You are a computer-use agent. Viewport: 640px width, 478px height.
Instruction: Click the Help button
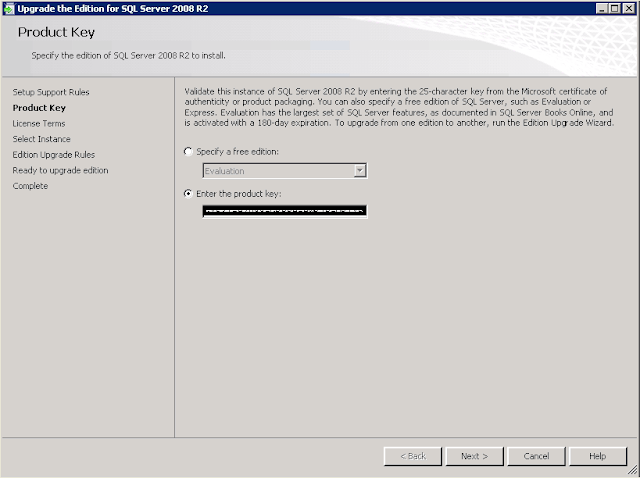(x=598, y=456)
